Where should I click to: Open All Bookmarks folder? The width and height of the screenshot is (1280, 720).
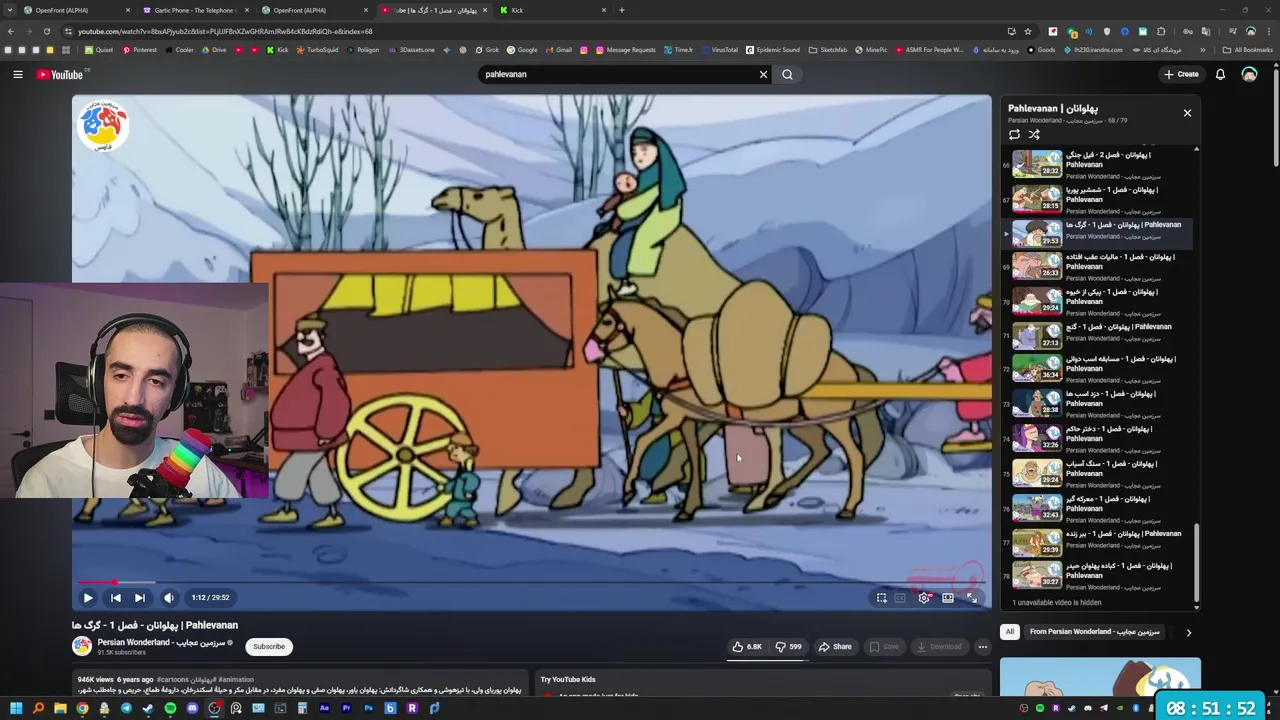1248,50
